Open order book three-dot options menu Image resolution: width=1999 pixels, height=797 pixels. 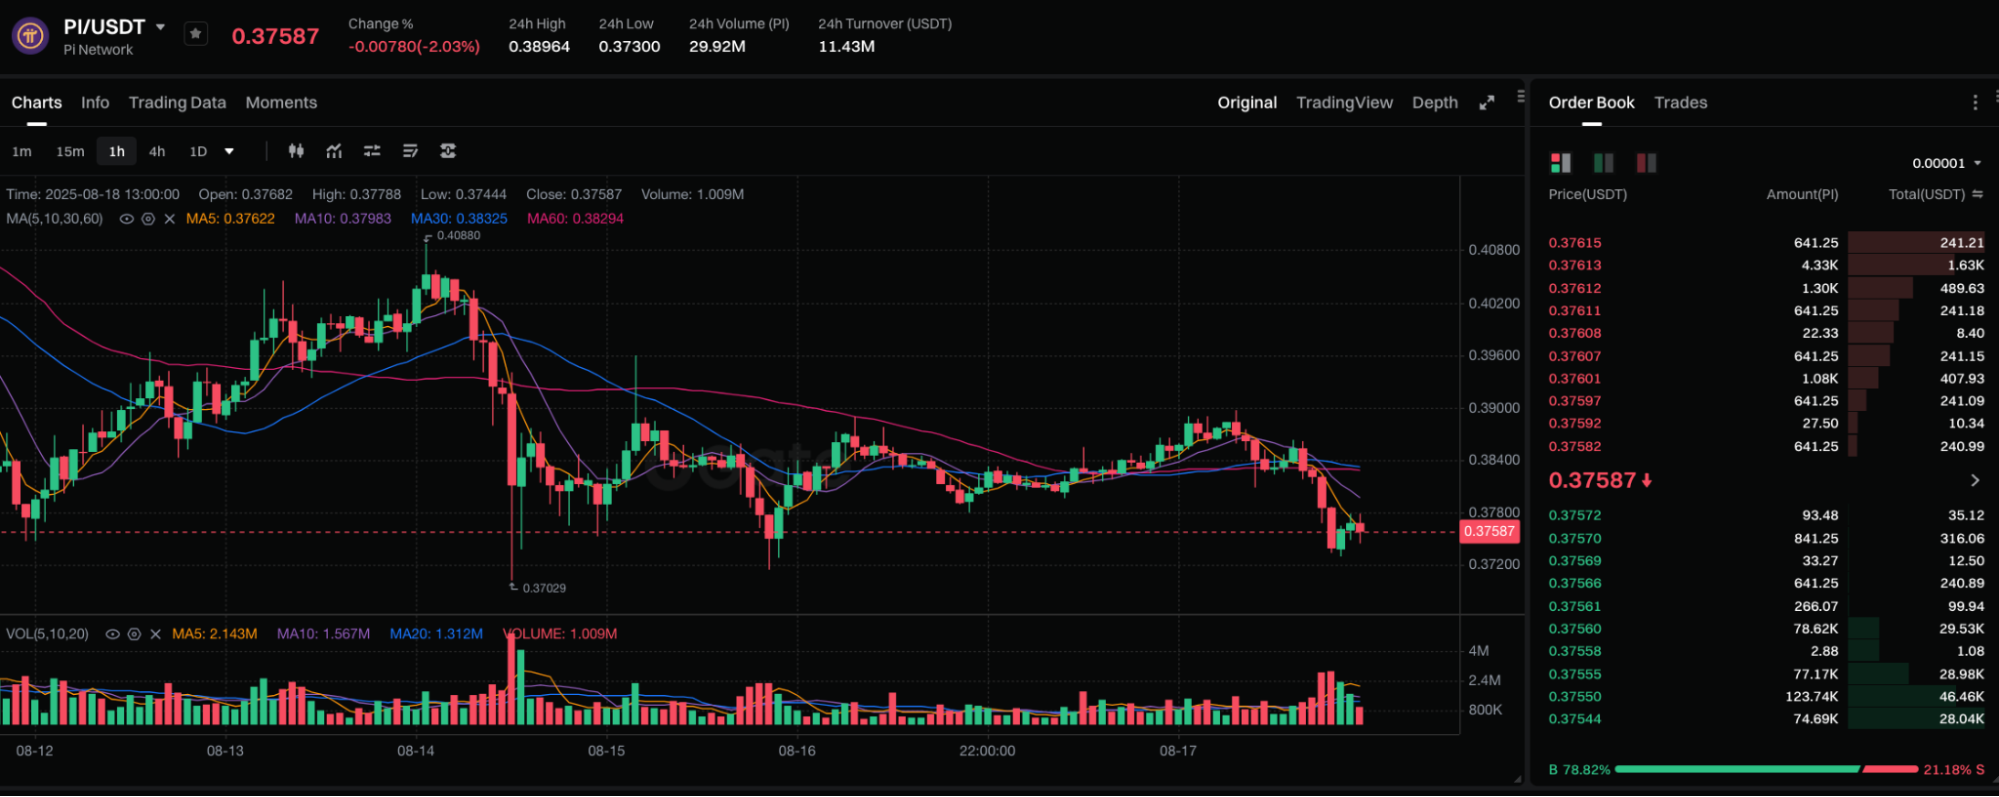point(1974,103)
